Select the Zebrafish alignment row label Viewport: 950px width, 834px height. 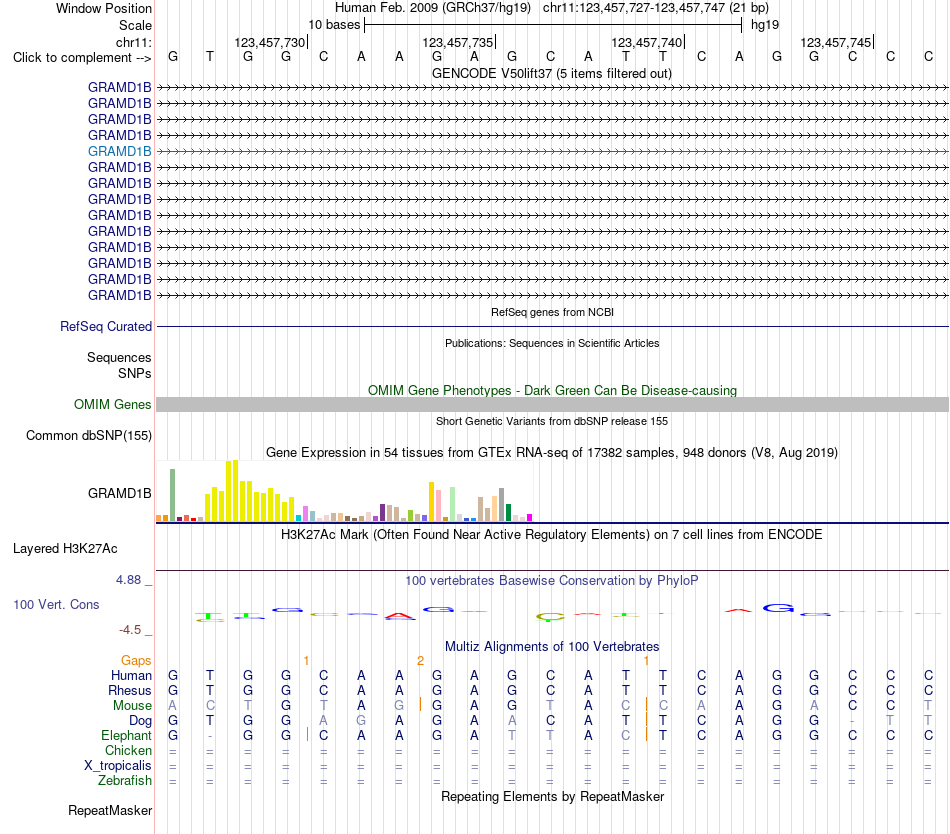(125, 781)
